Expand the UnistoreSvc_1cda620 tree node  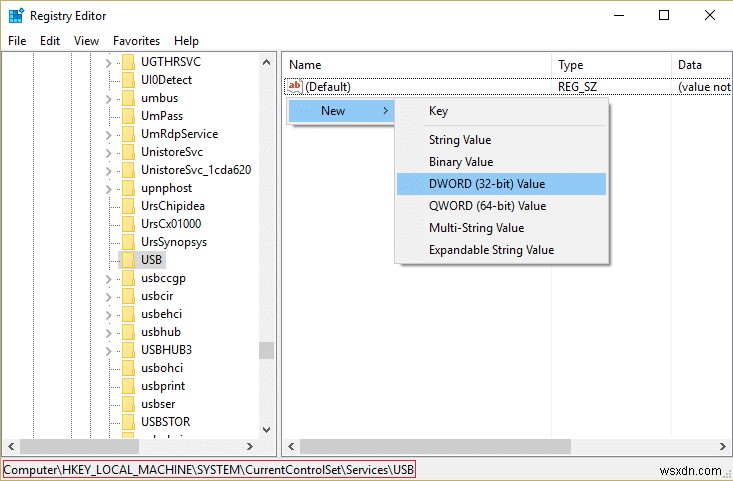(108, 171)
